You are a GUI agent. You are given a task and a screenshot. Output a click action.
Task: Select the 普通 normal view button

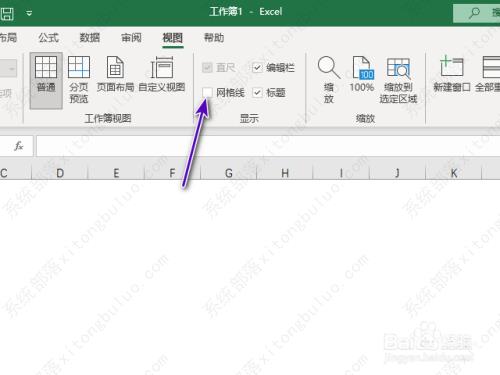click(46, 81)
